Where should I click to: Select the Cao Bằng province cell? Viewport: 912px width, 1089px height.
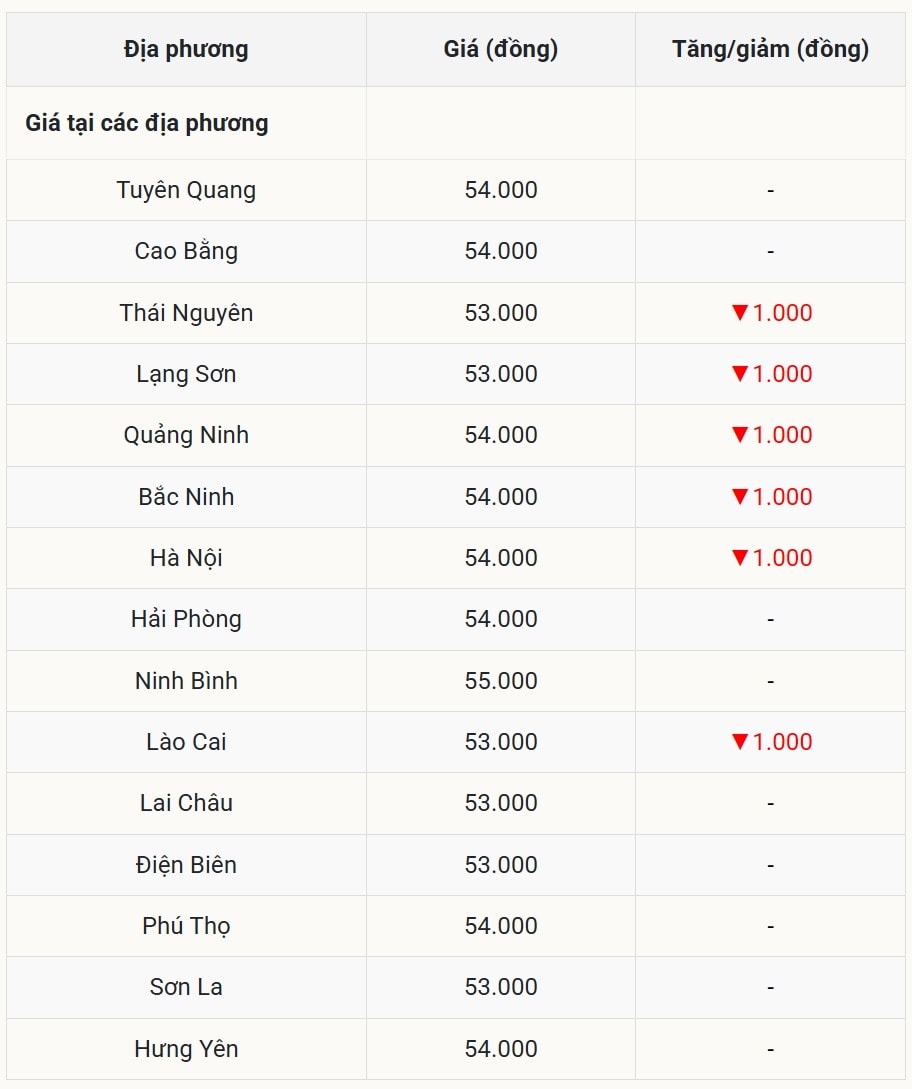coord(186,251)
